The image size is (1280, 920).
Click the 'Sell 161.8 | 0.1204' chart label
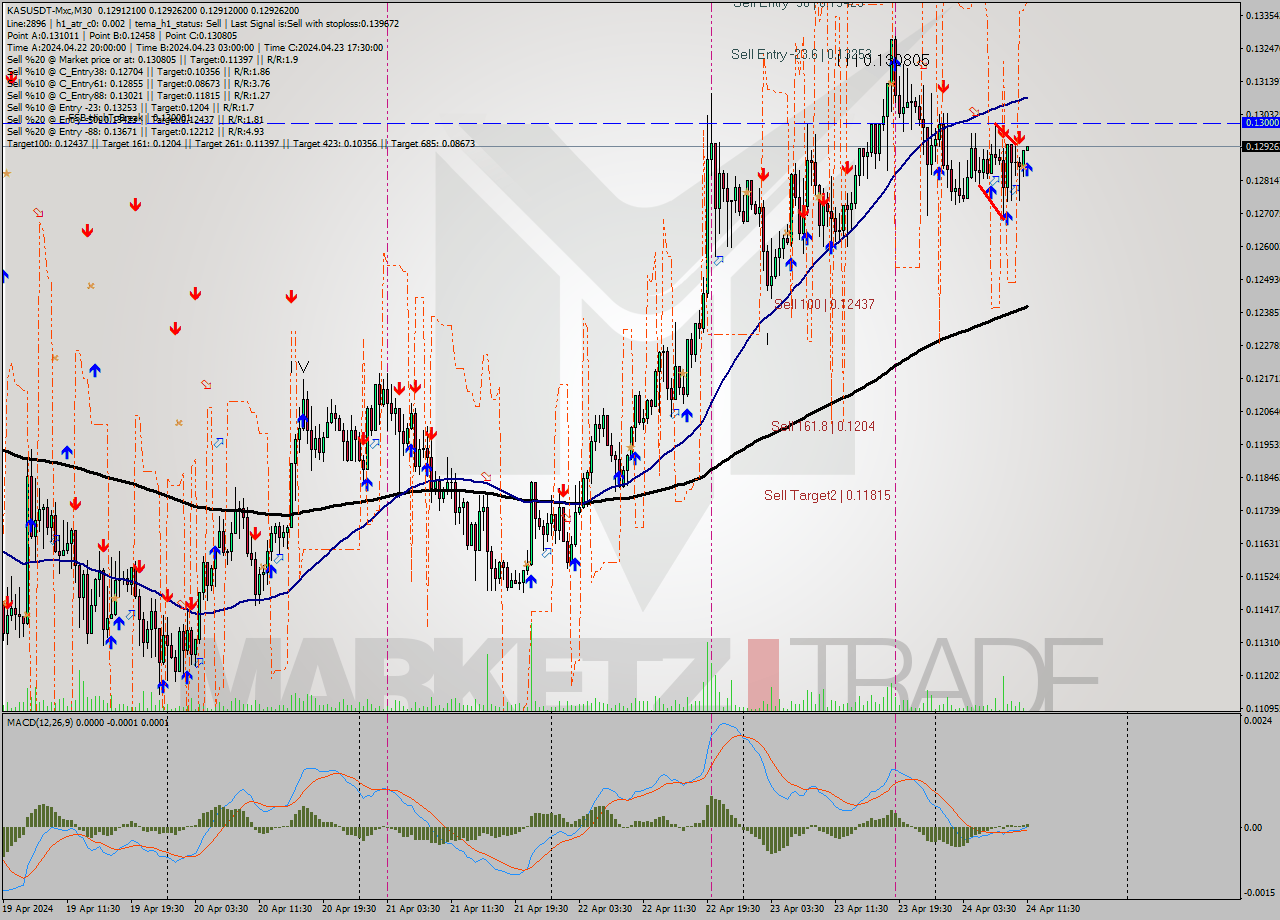tap(823, 426)
